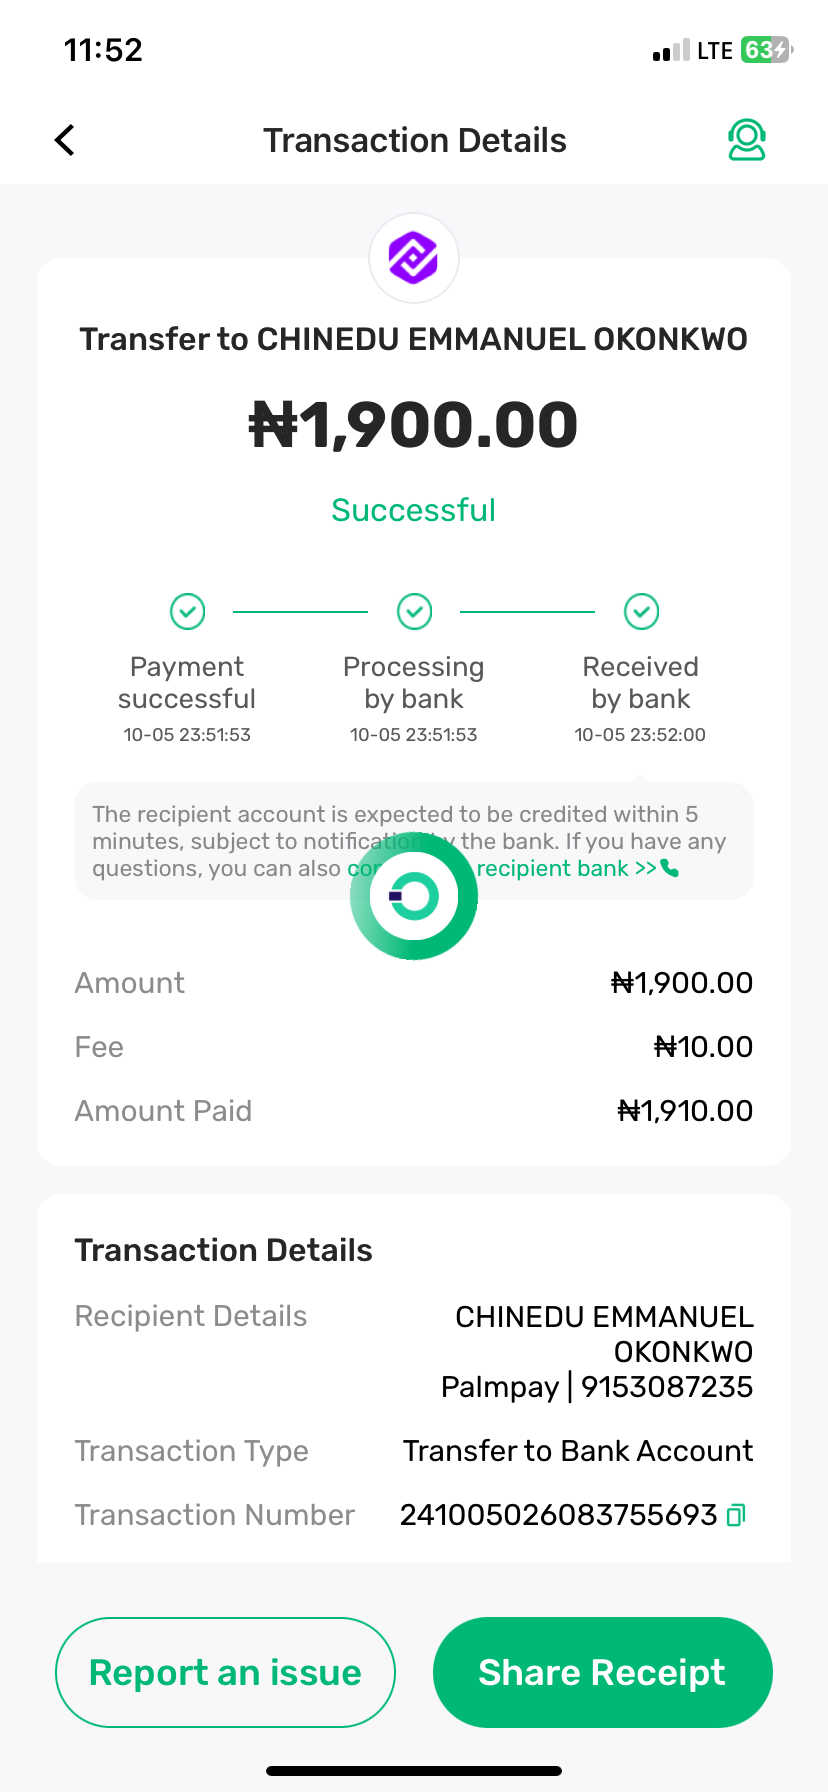Tap the green phone icon
828x1792 pixels.
coord(670,868)
